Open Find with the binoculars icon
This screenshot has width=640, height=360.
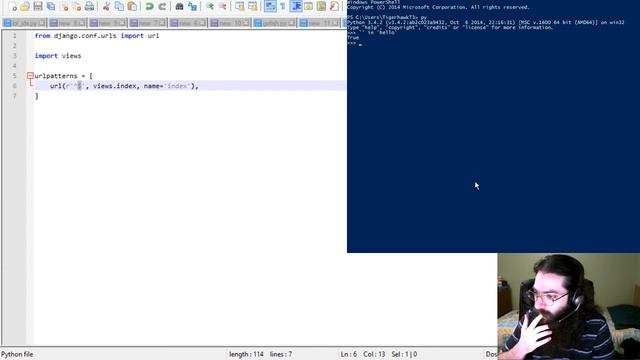coord(179,6)
